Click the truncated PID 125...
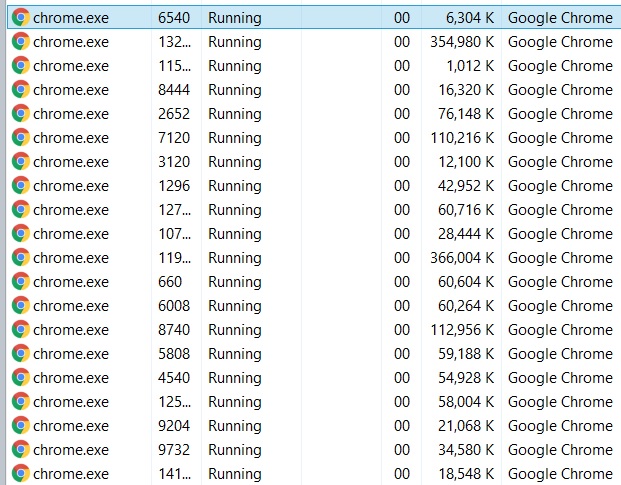The width and height of the screenshot is (621, 485). point(174,401)
